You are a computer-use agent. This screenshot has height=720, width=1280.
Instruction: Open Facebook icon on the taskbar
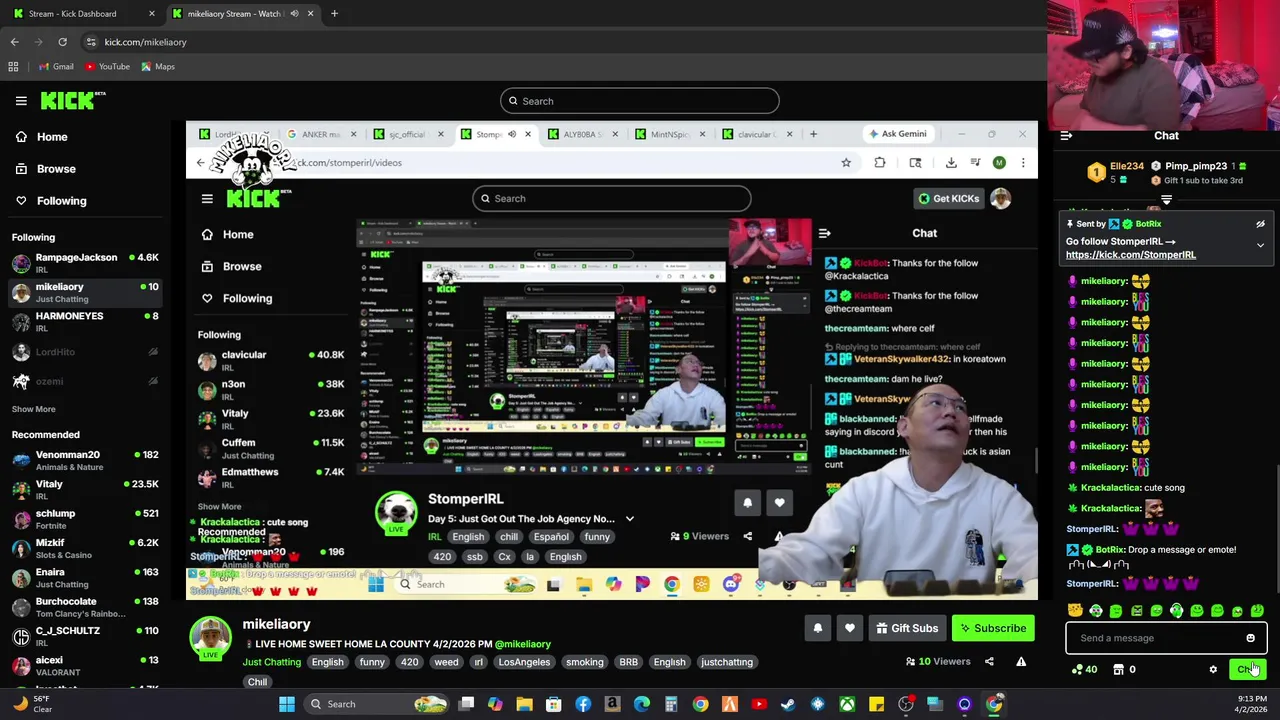(583, 704)
